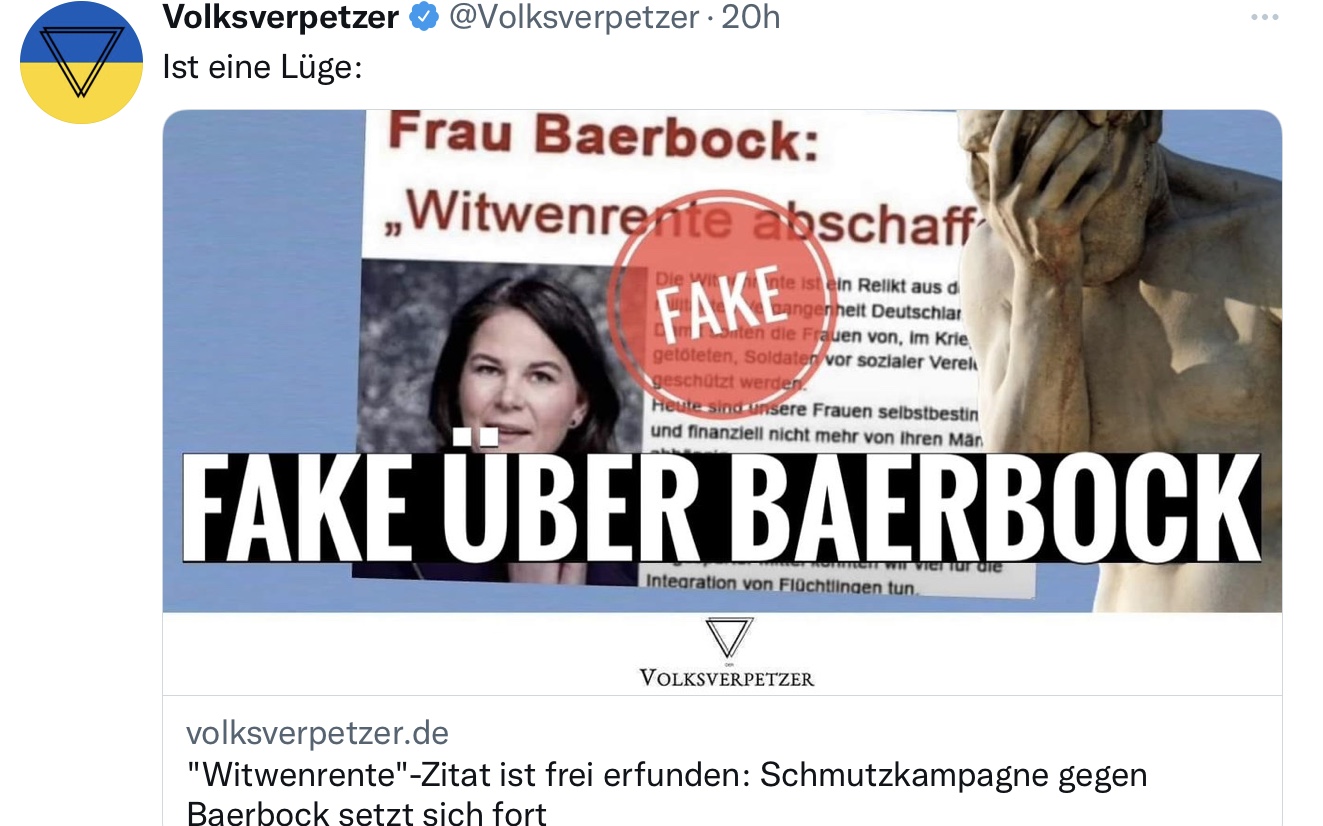
Task: Click the "FAKE ÜBER BAERBOCK" banner
Action: [721, 507]
